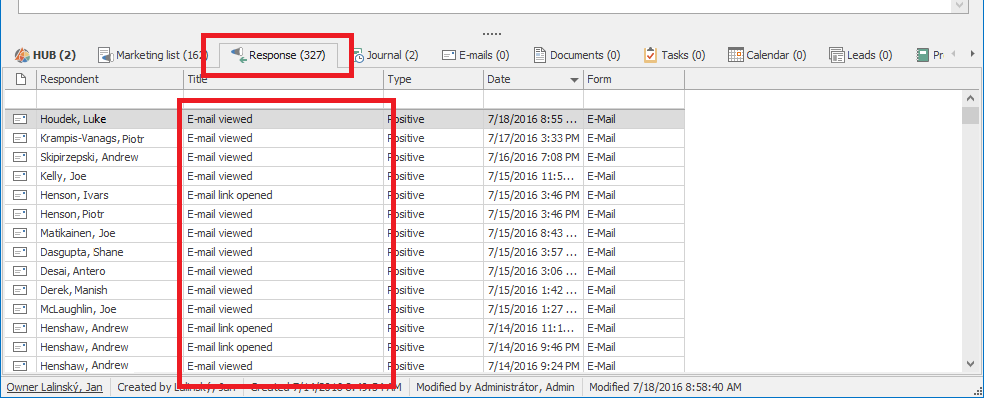Select respondent McLaughlin, Joe
Viewport: 984px width, 398px height.
click(x=78, y=309)
